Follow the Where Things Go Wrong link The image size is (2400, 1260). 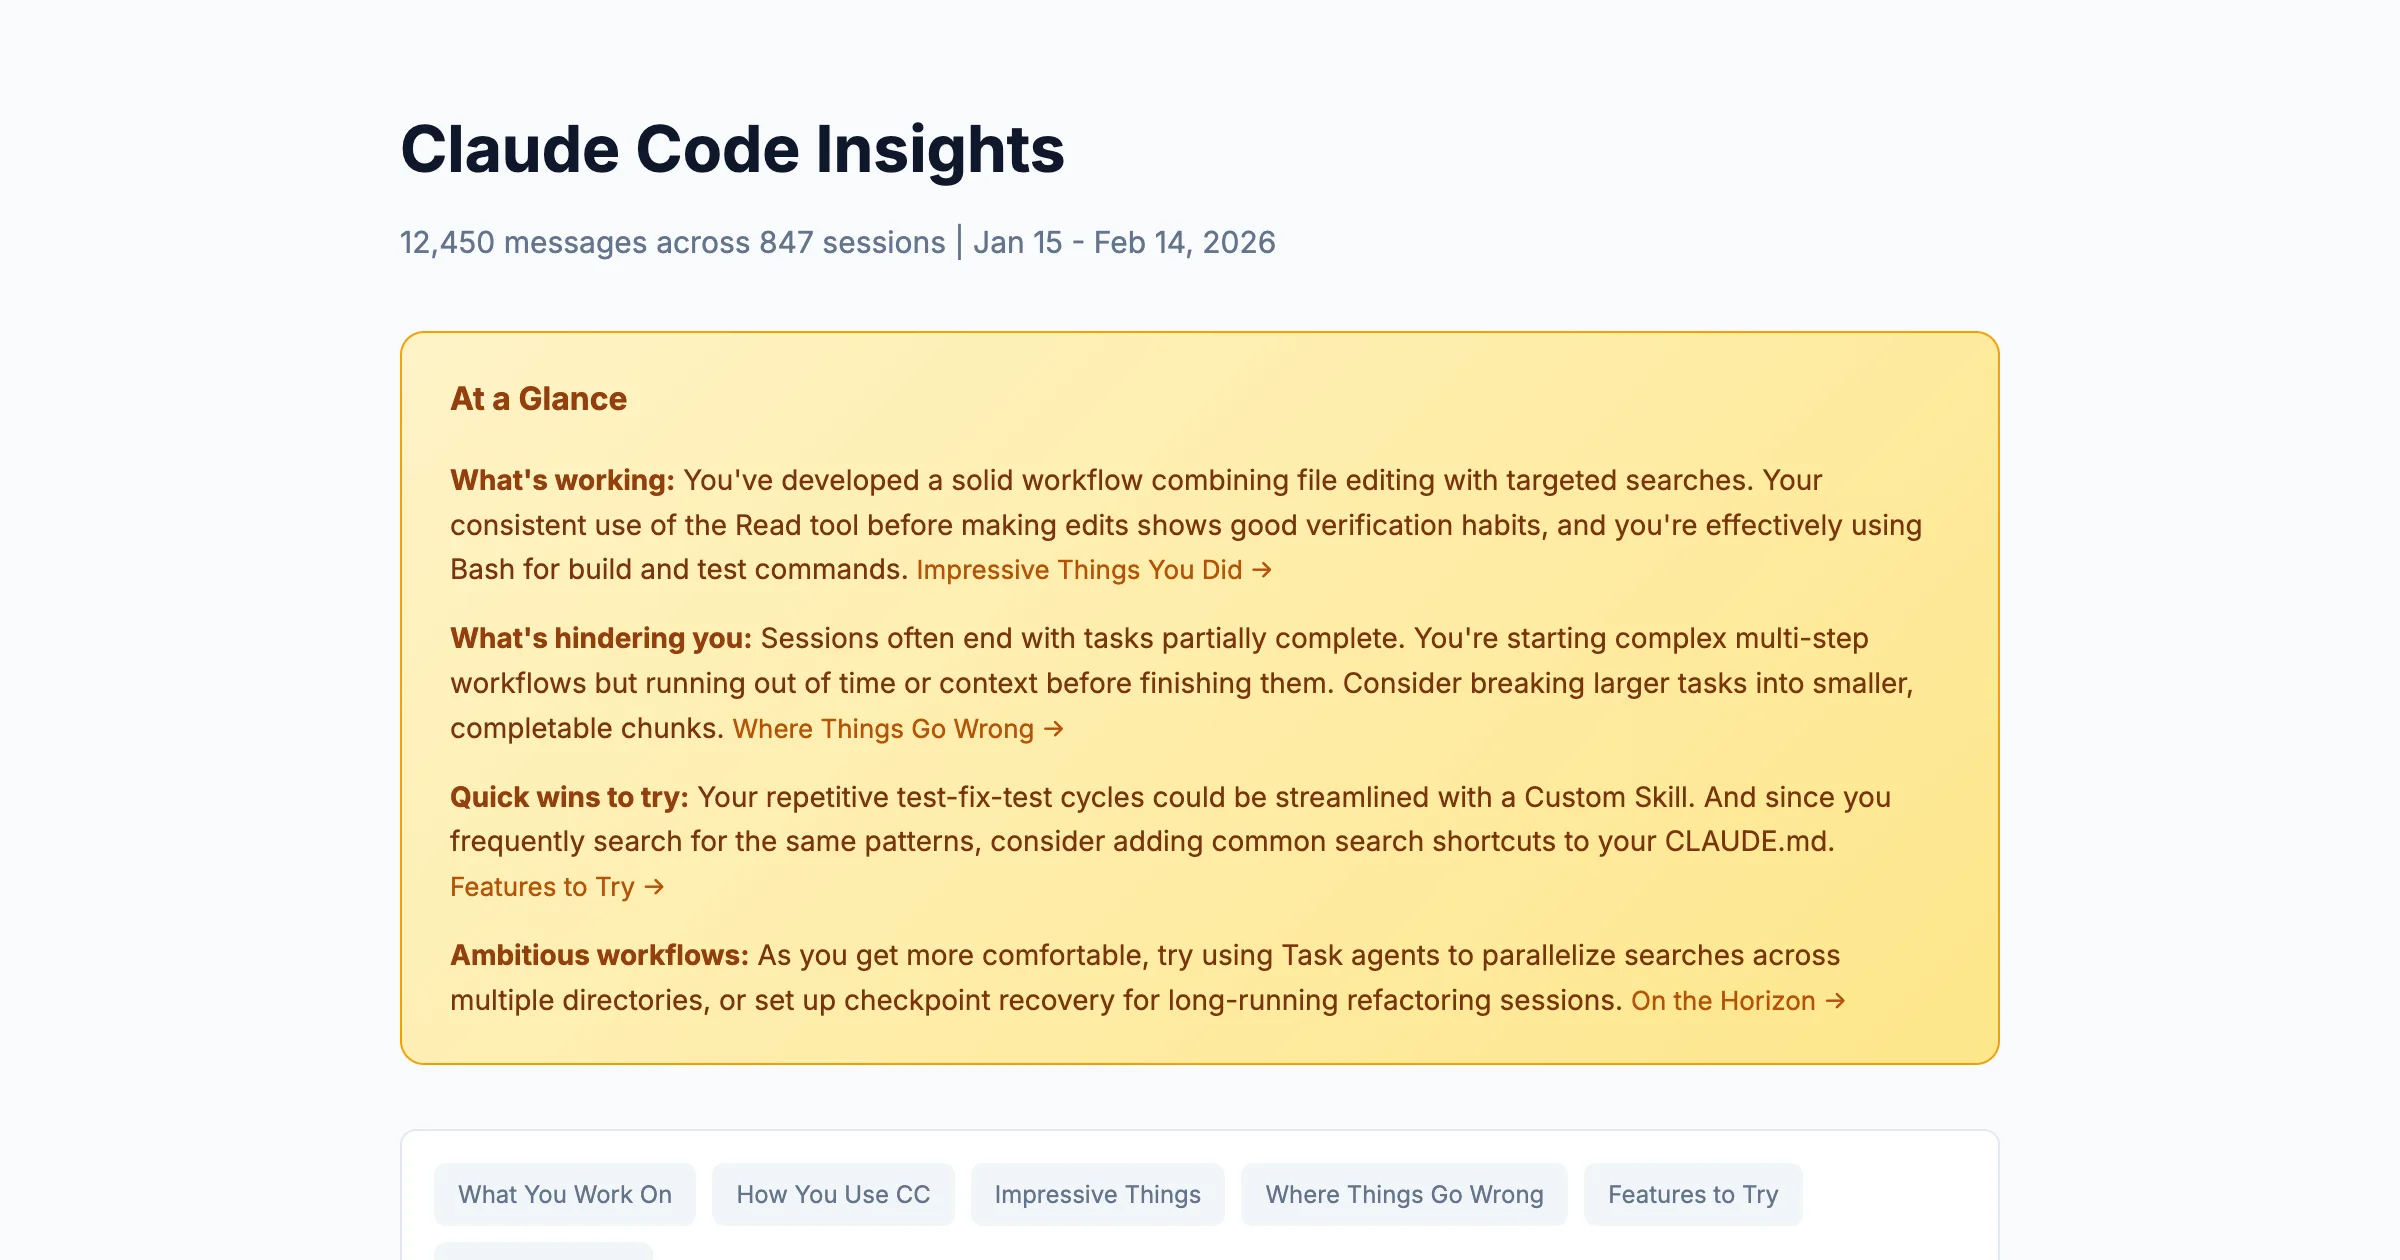[885, 728]
